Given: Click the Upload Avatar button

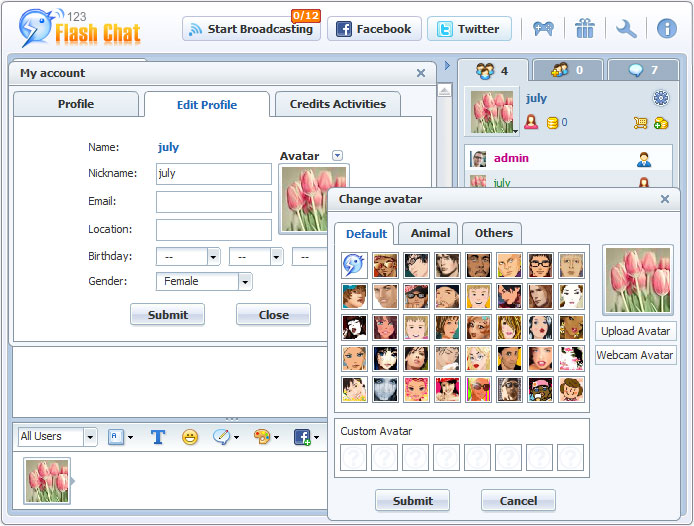Looking at the screenshot, I should click(636, 331).
